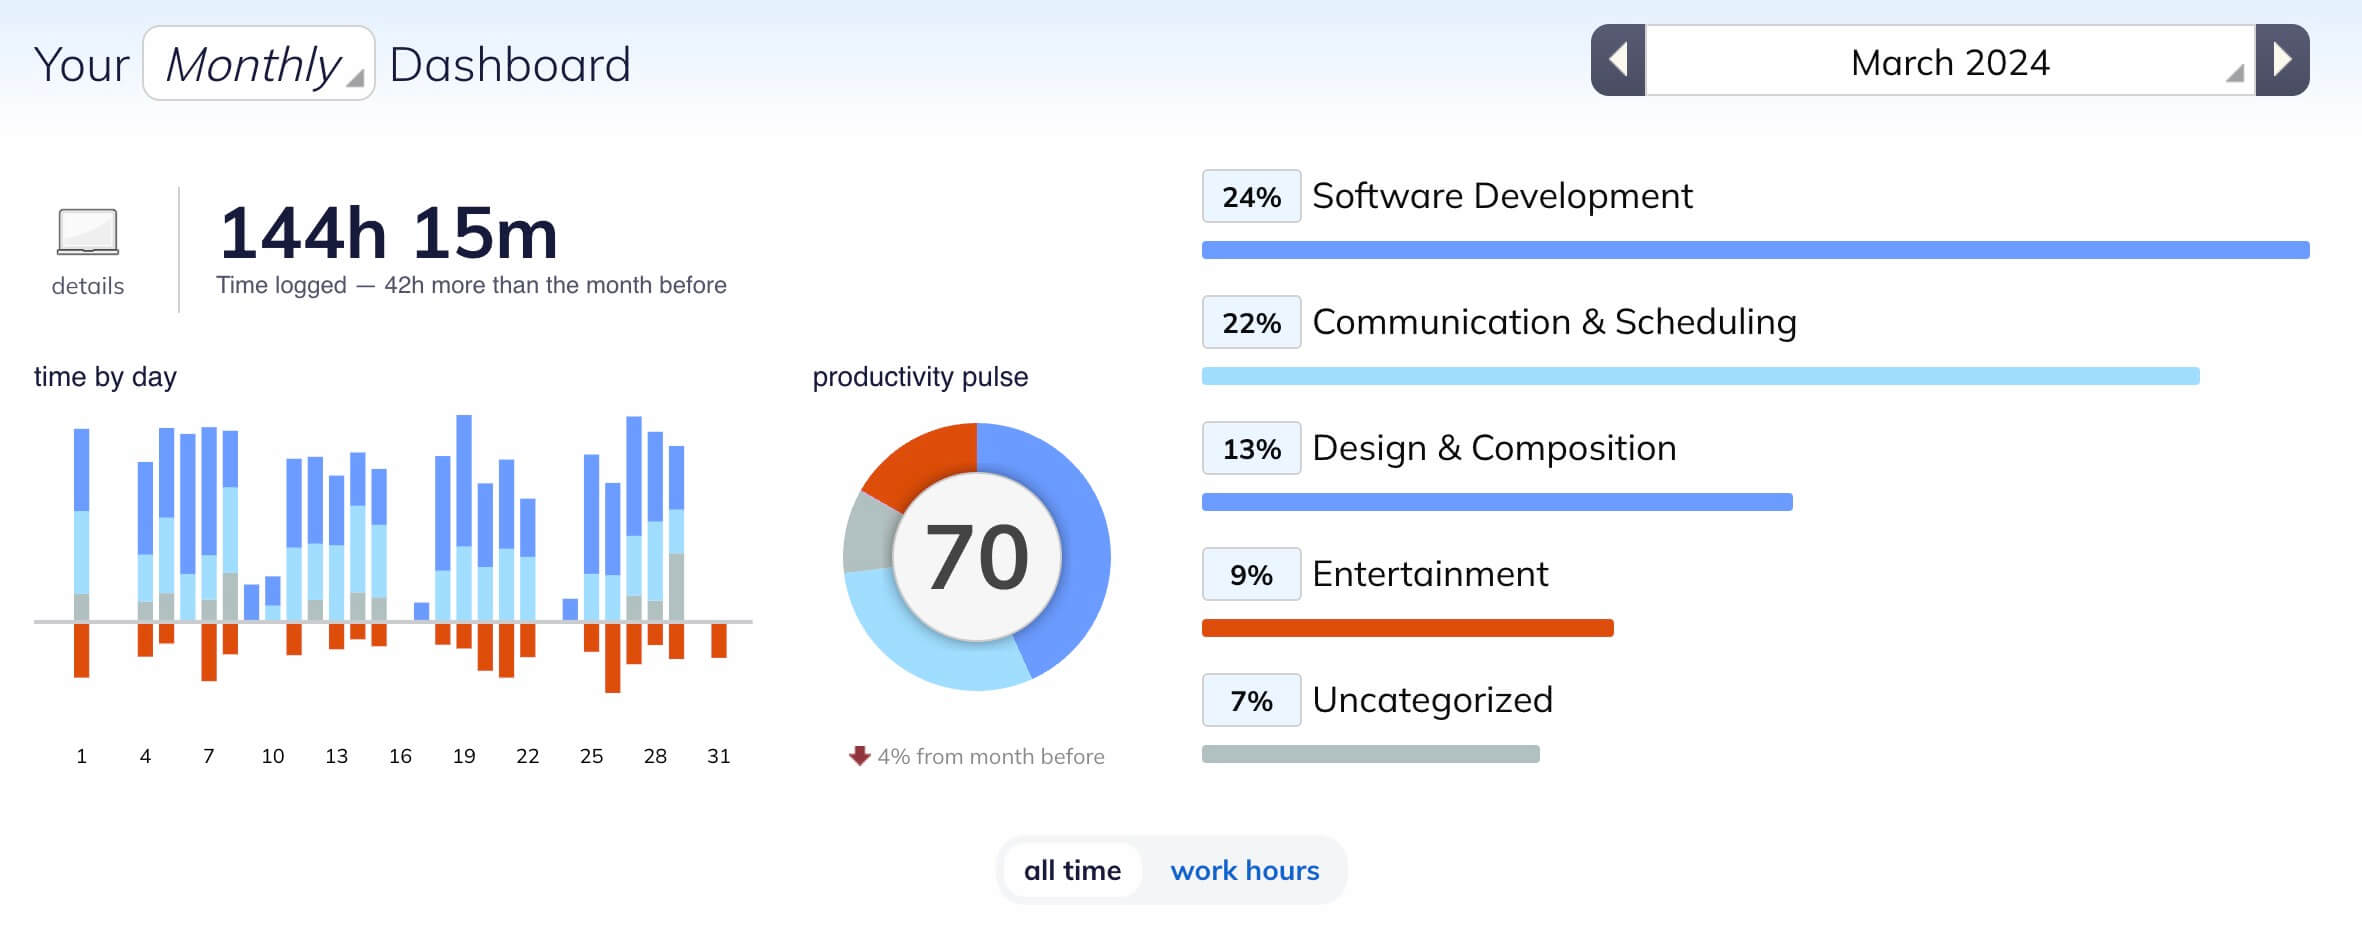Click the laptop details icon
2362x930 pixels.
click(x=88, y=232)
